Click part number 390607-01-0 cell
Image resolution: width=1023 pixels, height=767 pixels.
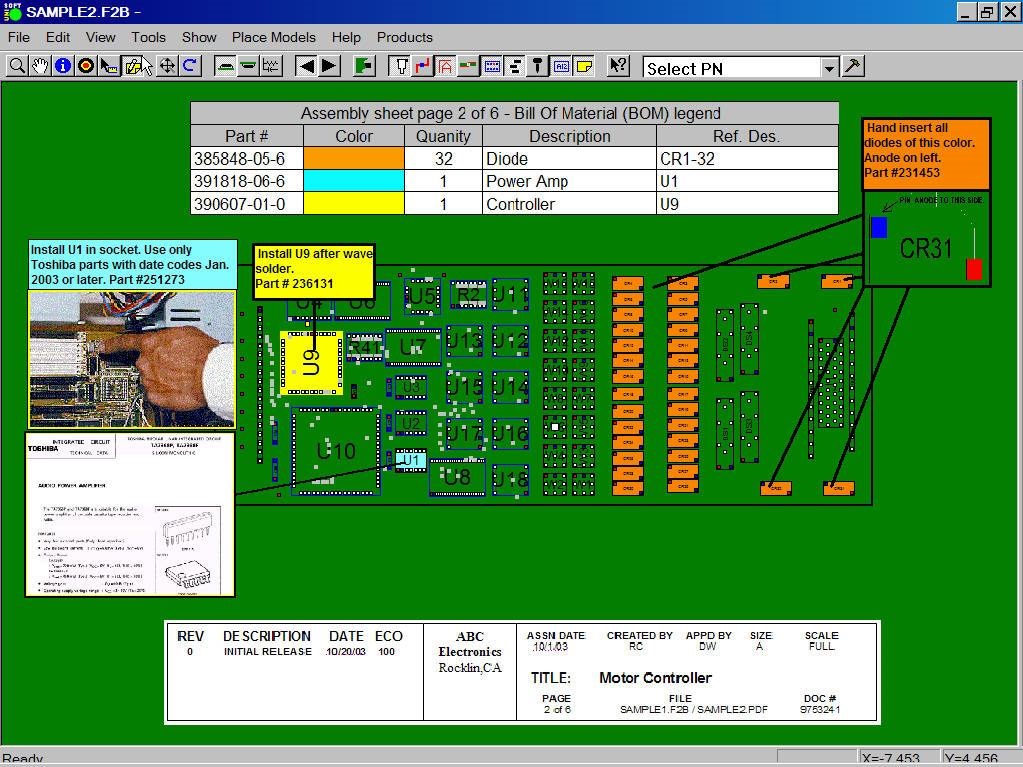(247, 203)
